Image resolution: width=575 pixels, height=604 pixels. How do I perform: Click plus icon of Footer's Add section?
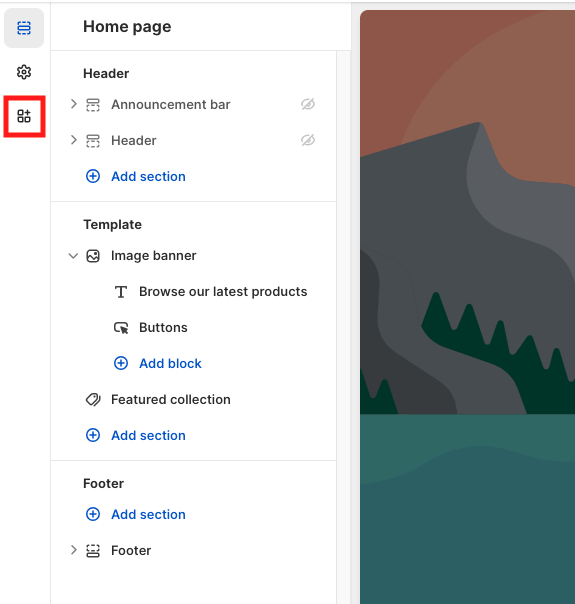[x=93, y=514]
